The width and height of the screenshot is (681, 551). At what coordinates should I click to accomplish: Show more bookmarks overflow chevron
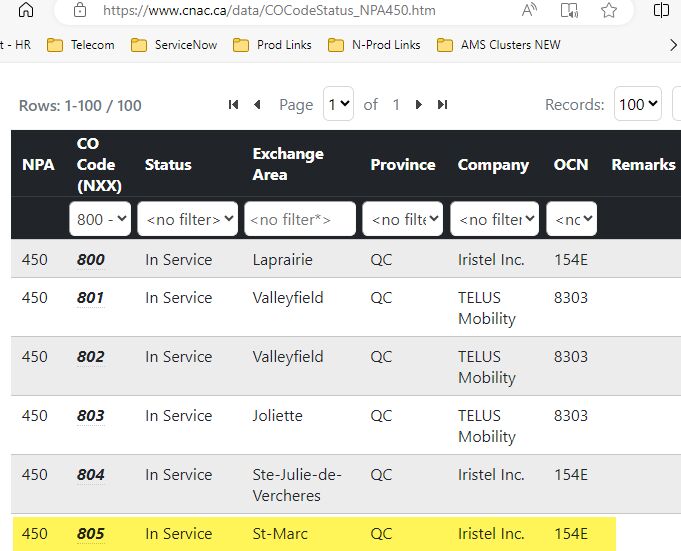(673, 45)
